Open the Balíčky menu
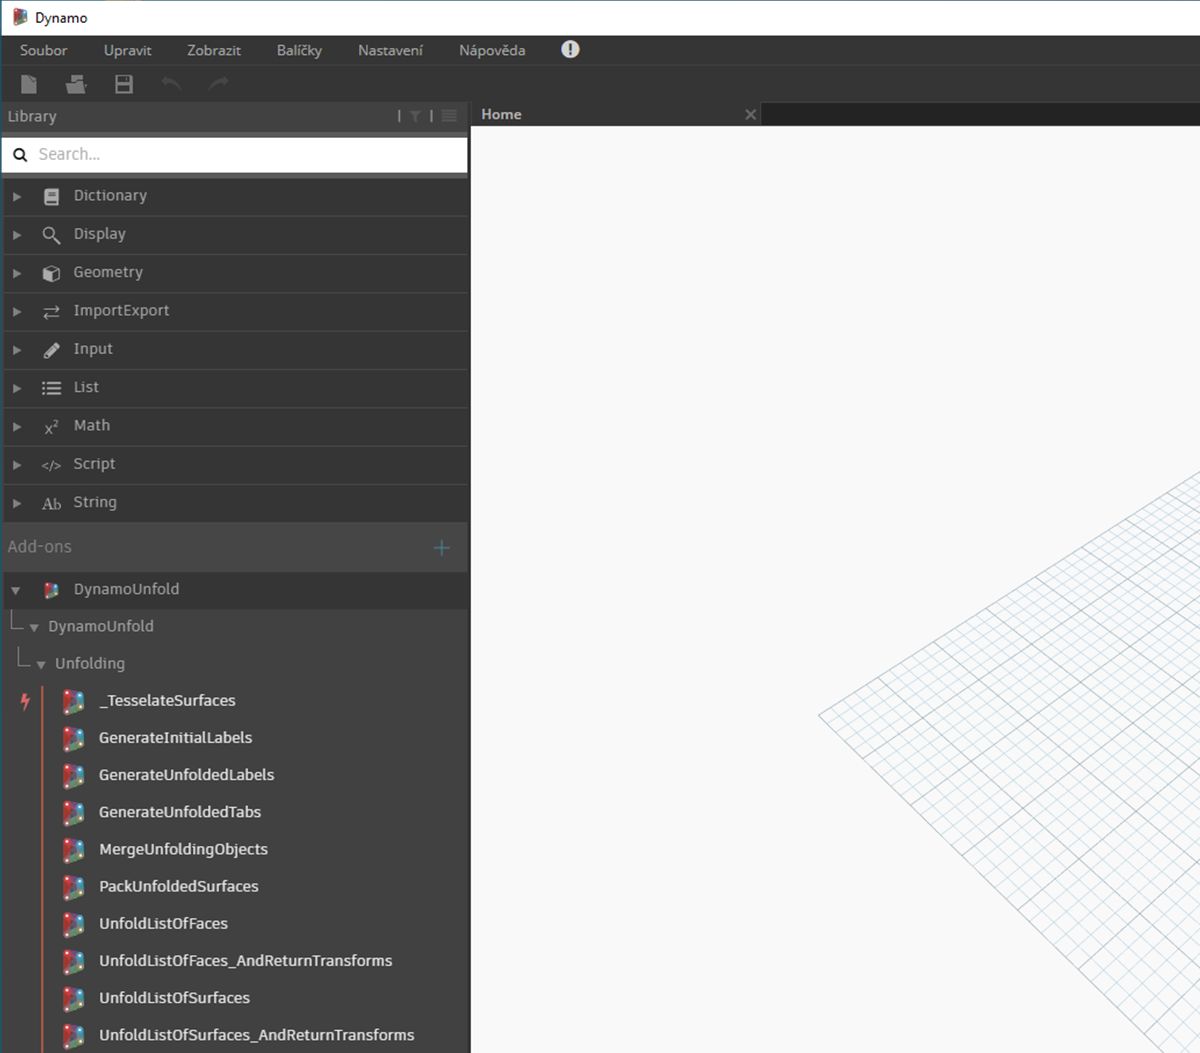1200x1053 pixels. point(299,50)
